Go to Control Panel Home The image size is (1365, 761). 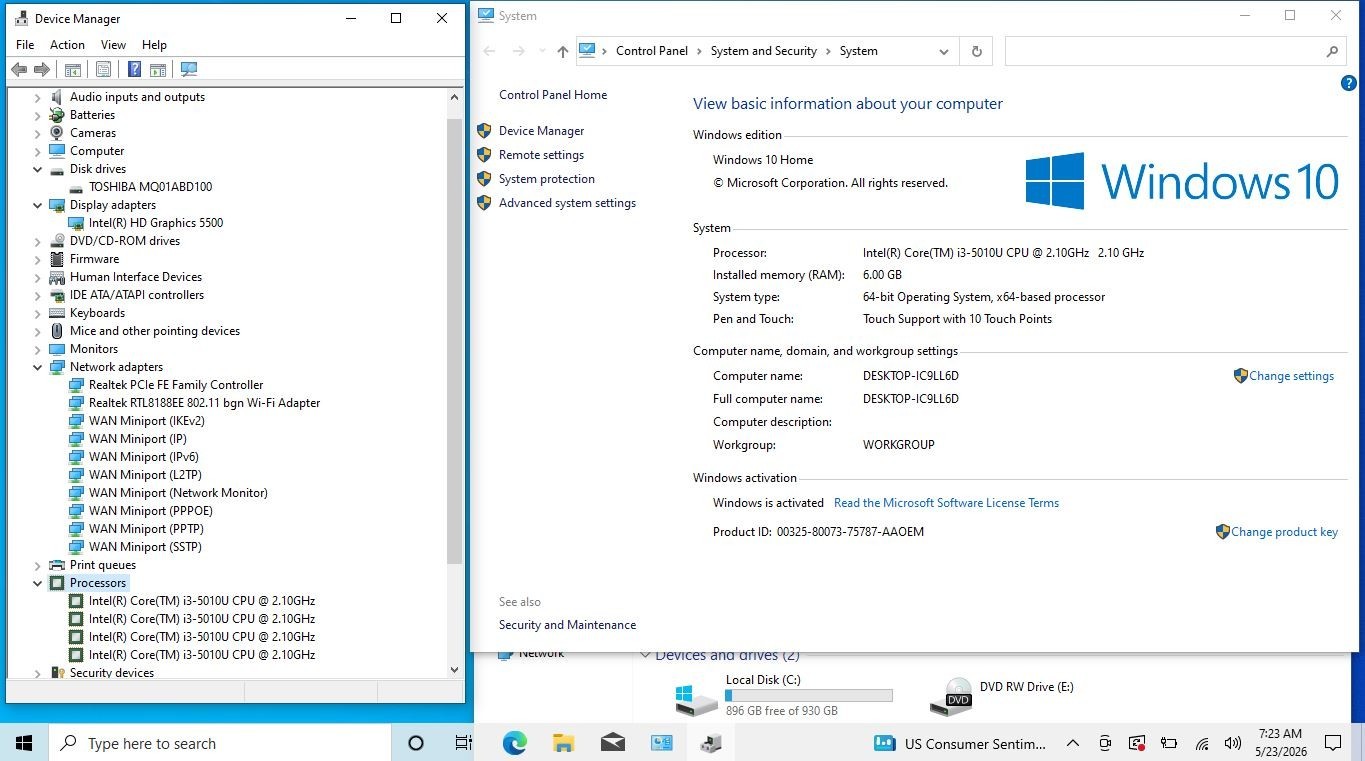tap(553, 95)
